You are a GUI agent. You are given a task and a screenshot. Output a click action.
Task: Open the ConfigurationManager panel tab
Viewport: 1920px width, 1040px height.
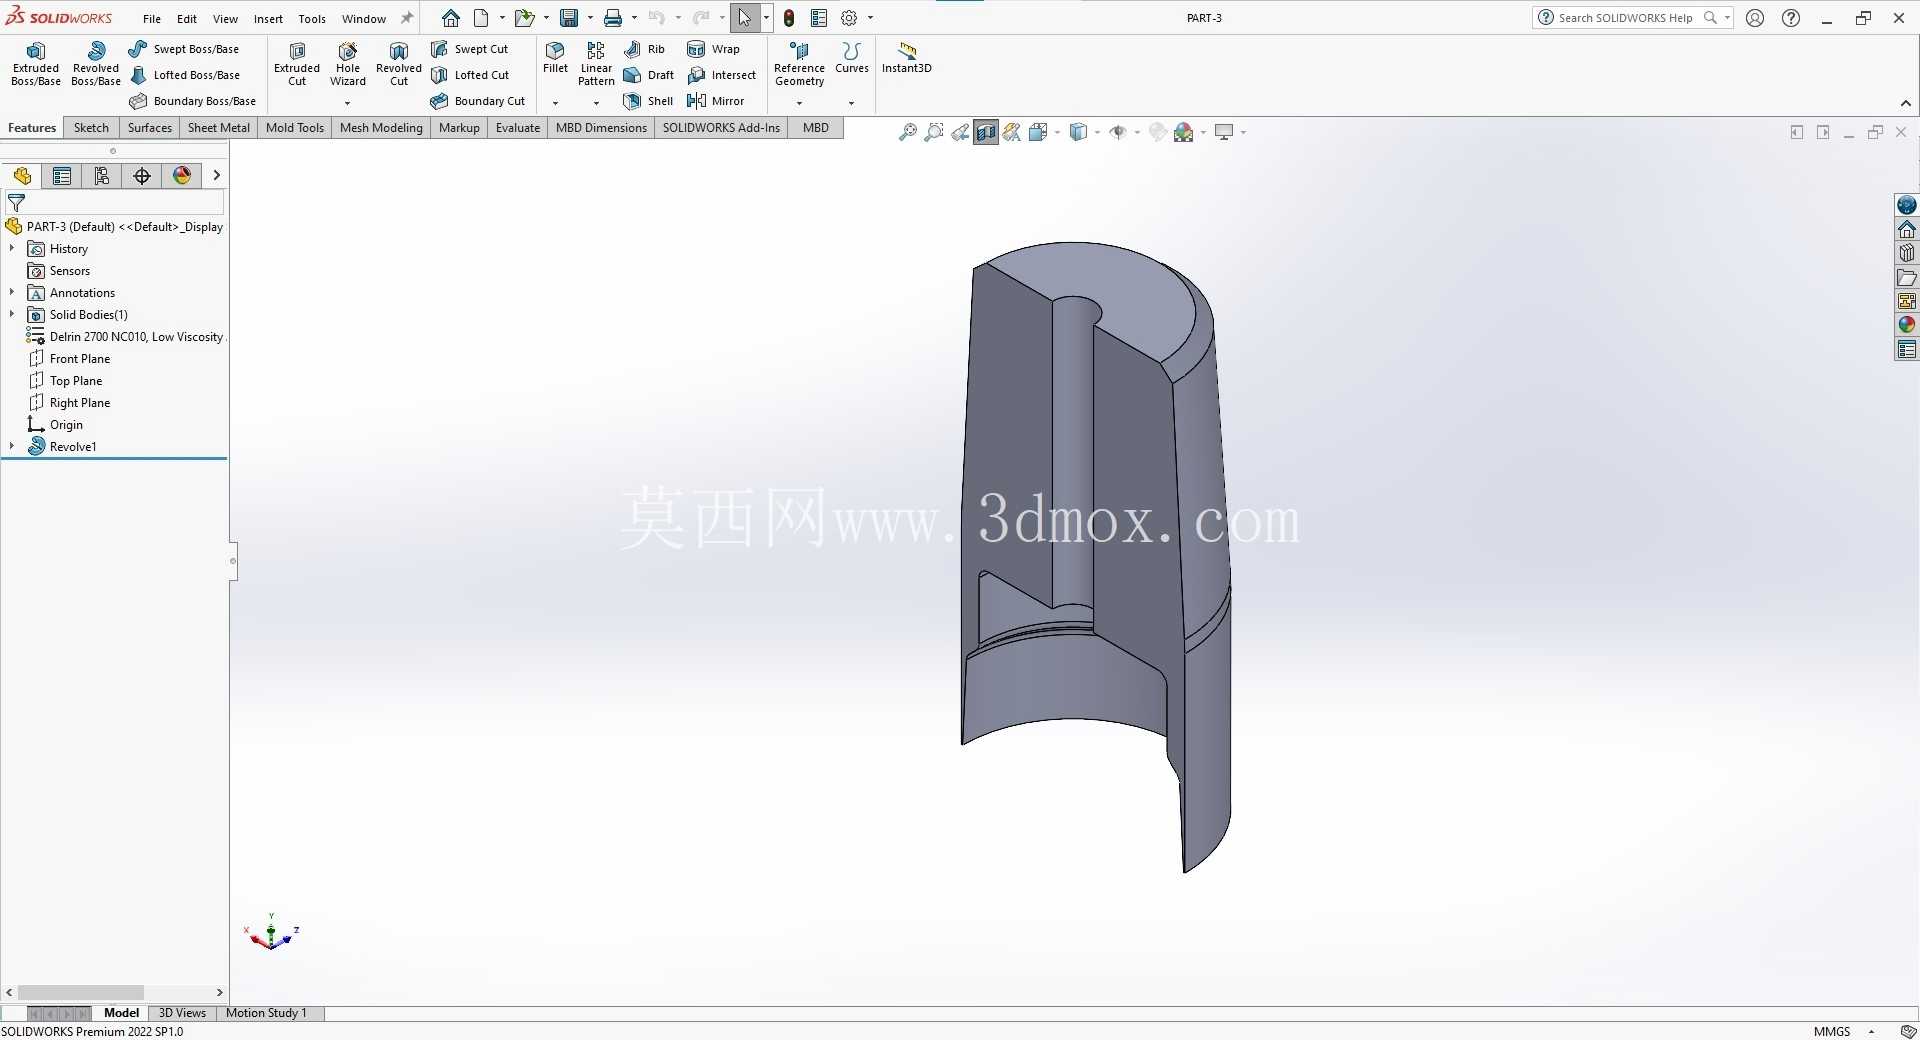(102, 176)
